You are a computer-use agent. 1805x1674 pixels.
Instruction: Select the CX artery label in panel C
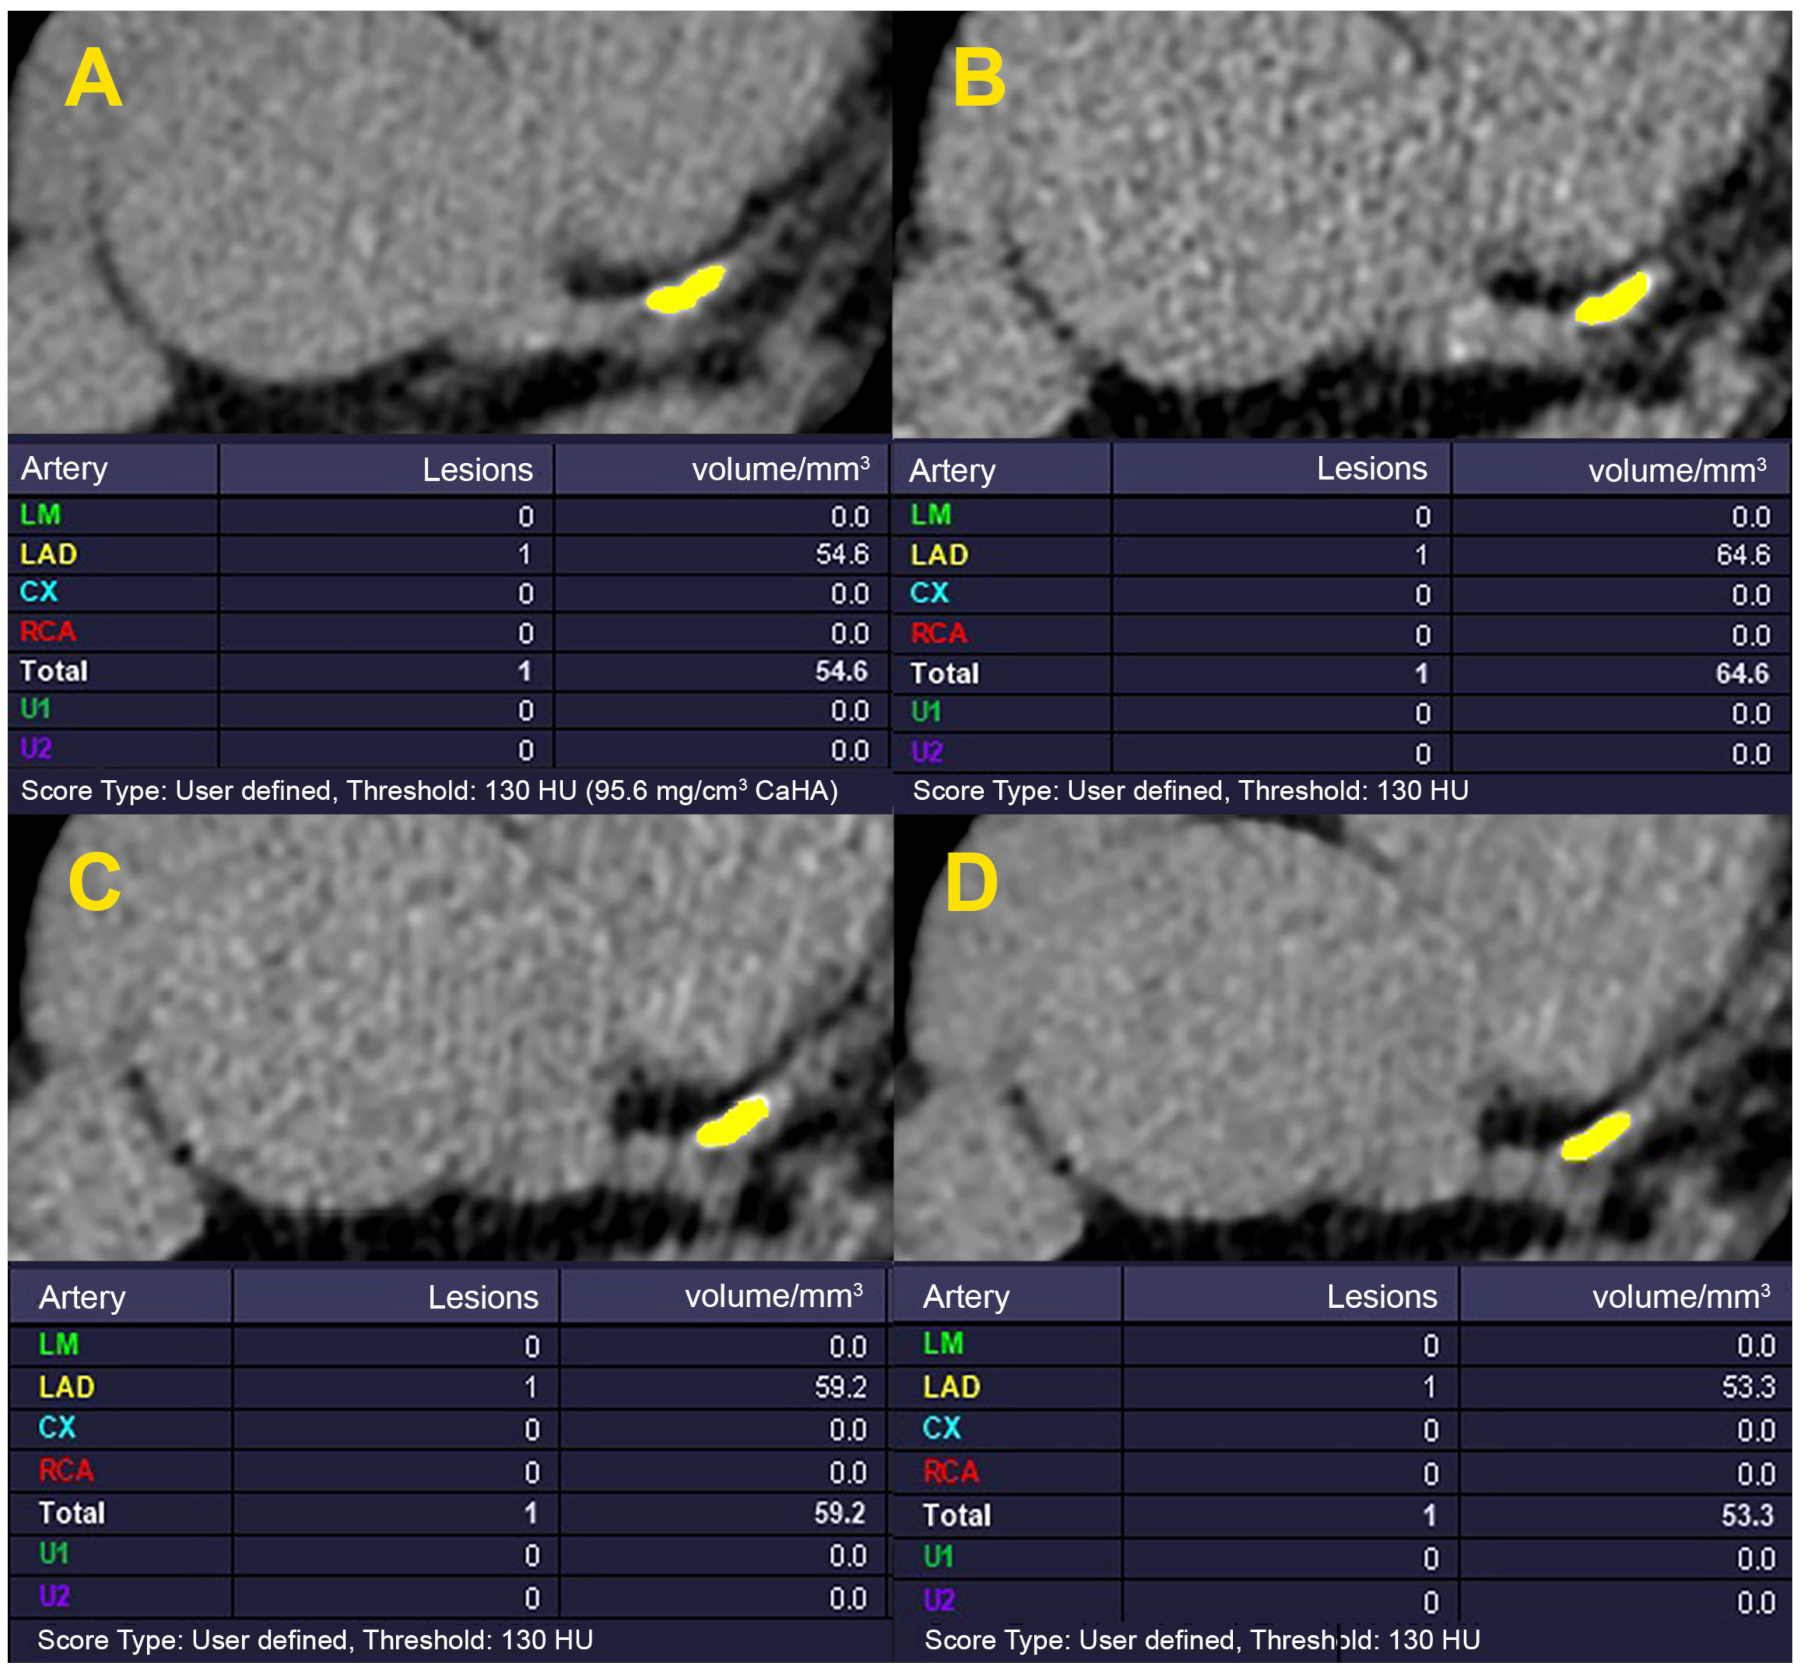coord(57,1427)
